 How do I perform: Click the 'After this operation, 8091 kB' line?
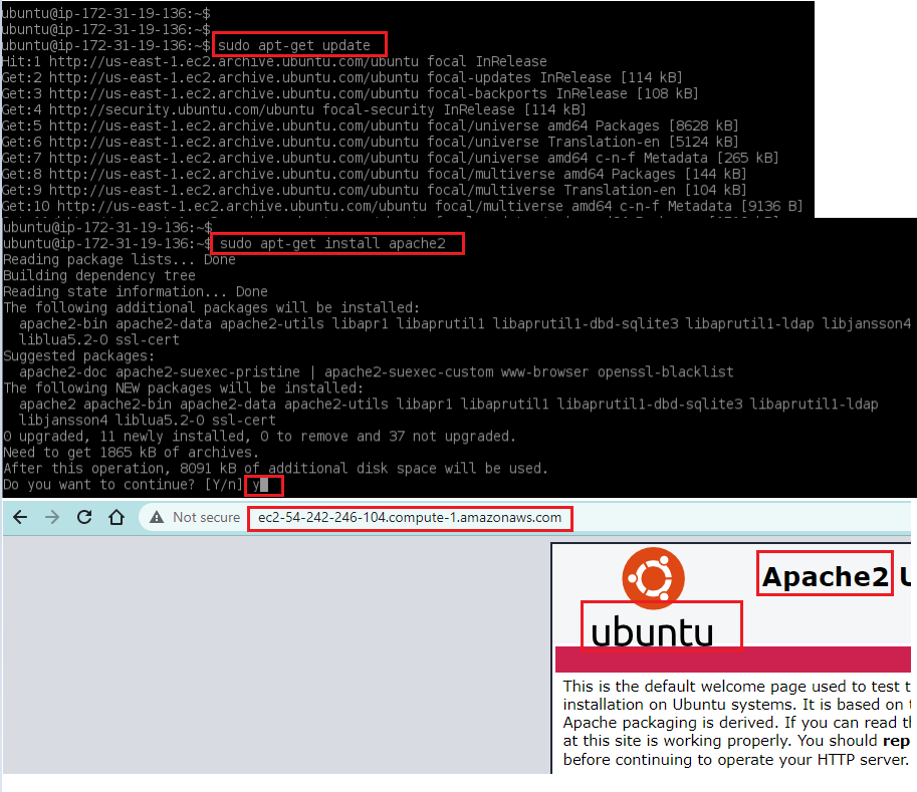tap(275, 469)
